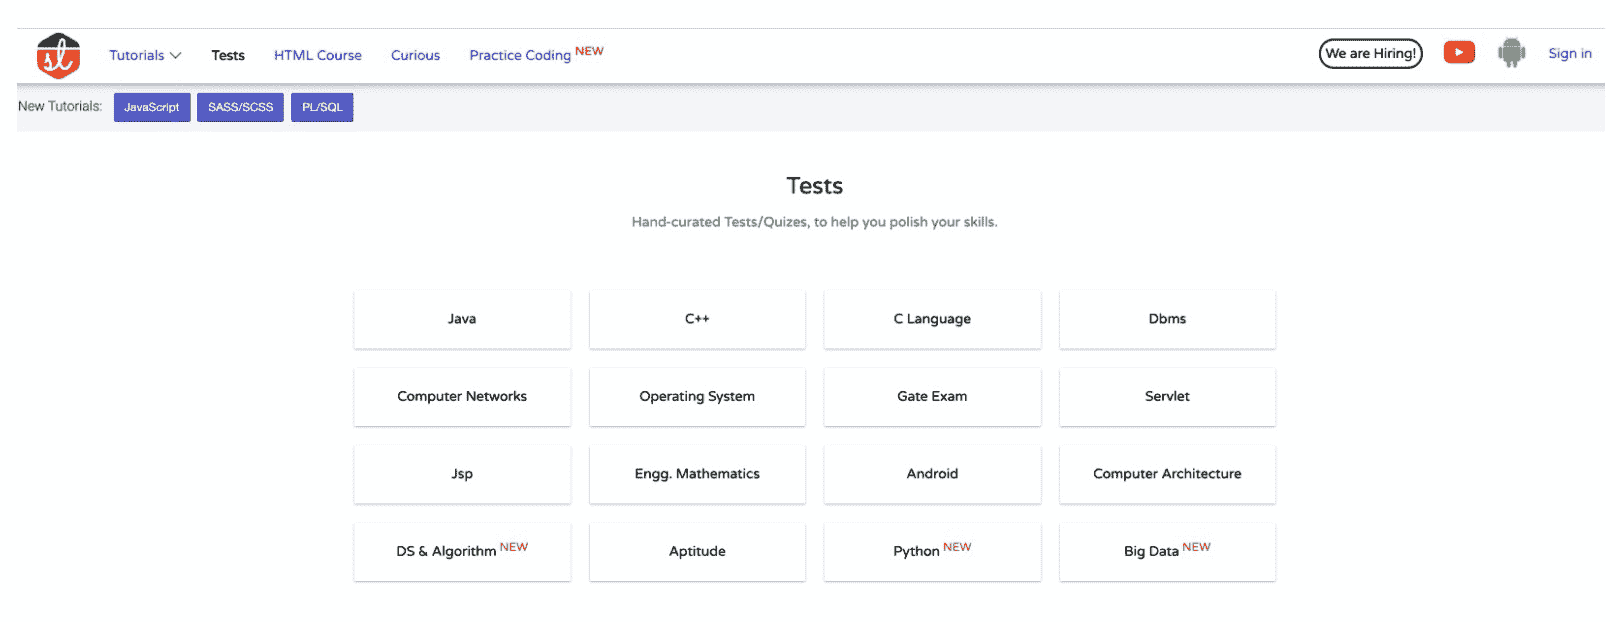The height and width of the screenshot is (622, 1610).
Task: Open the Tests menu item
Action: [x=228, y=56]
